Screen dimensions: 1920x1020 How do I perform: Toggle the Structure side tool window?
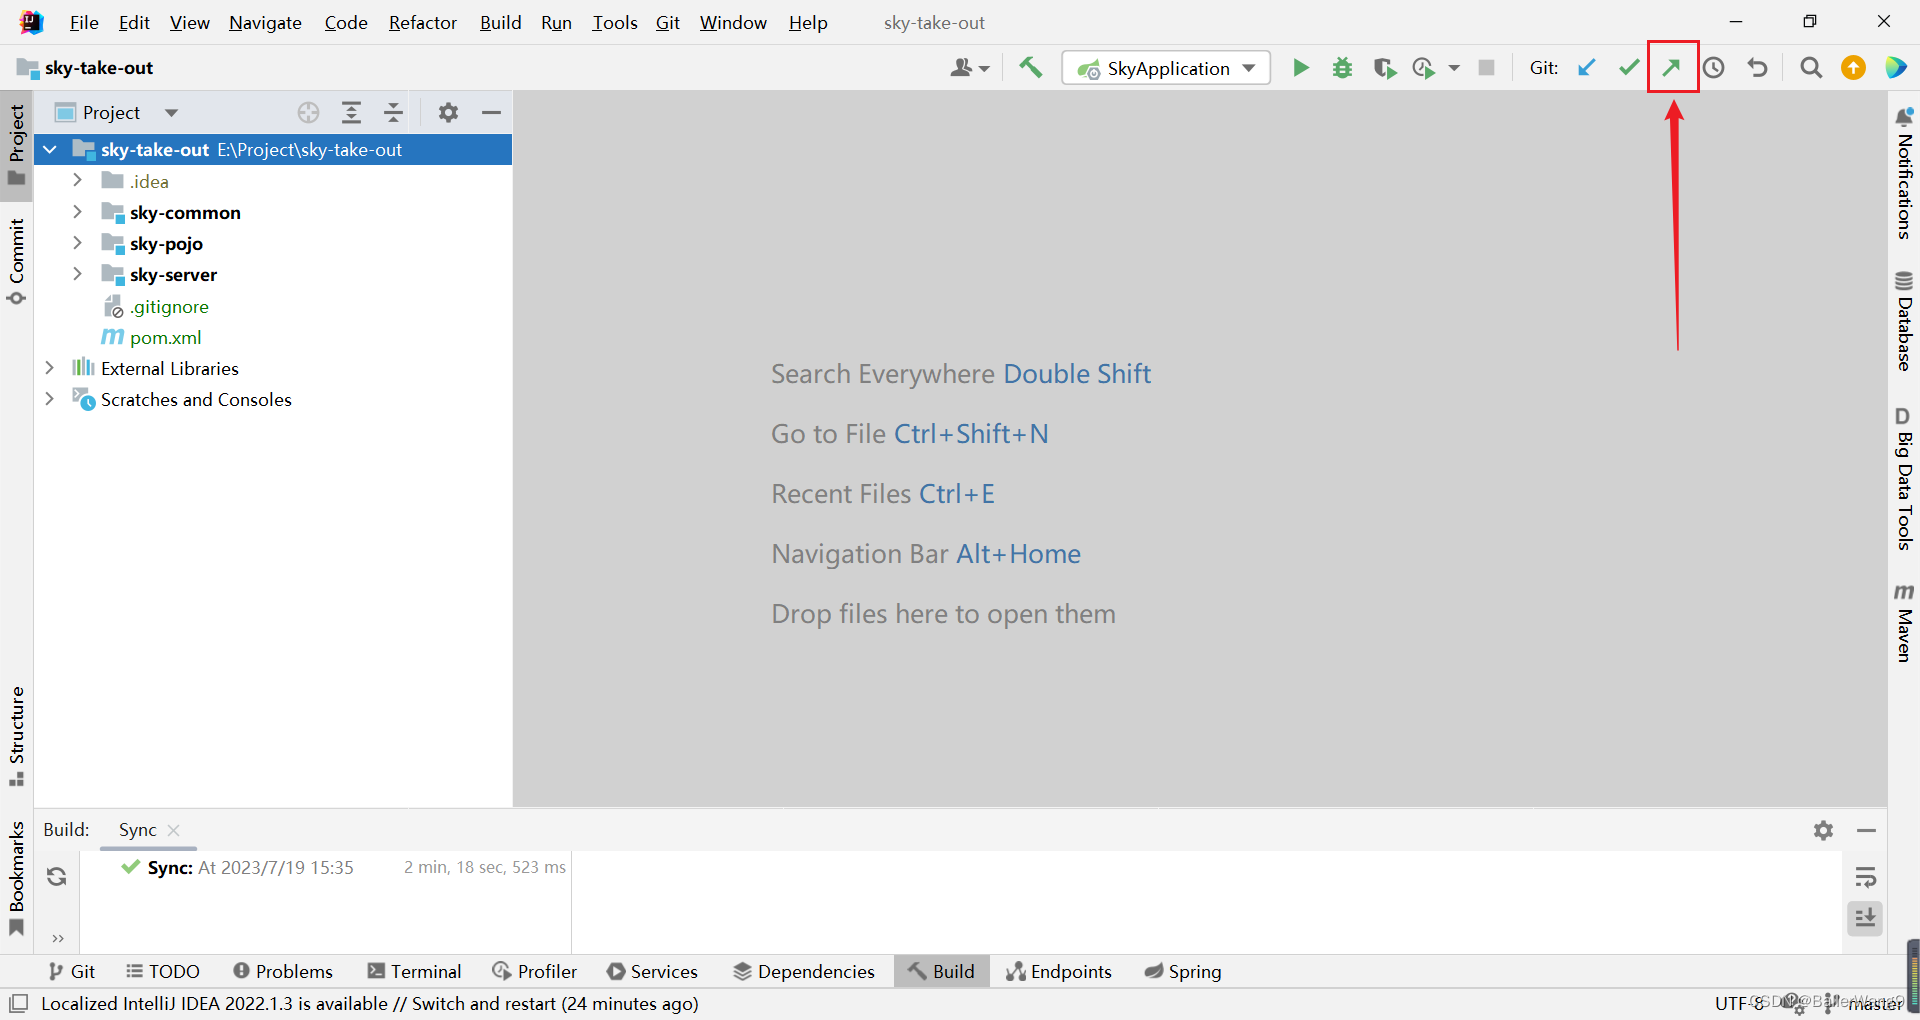pyautogui.click(x=16, y=736)
